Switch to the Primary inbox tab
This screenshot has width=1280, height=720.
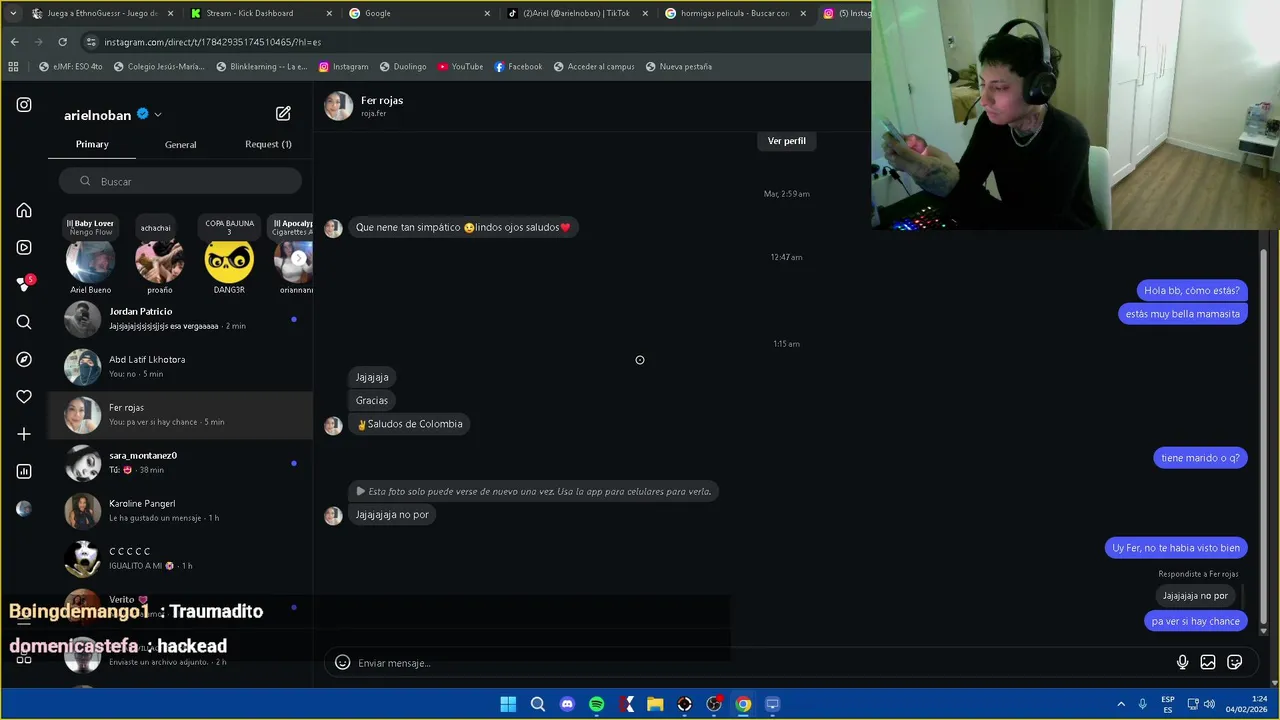[92, 144]
